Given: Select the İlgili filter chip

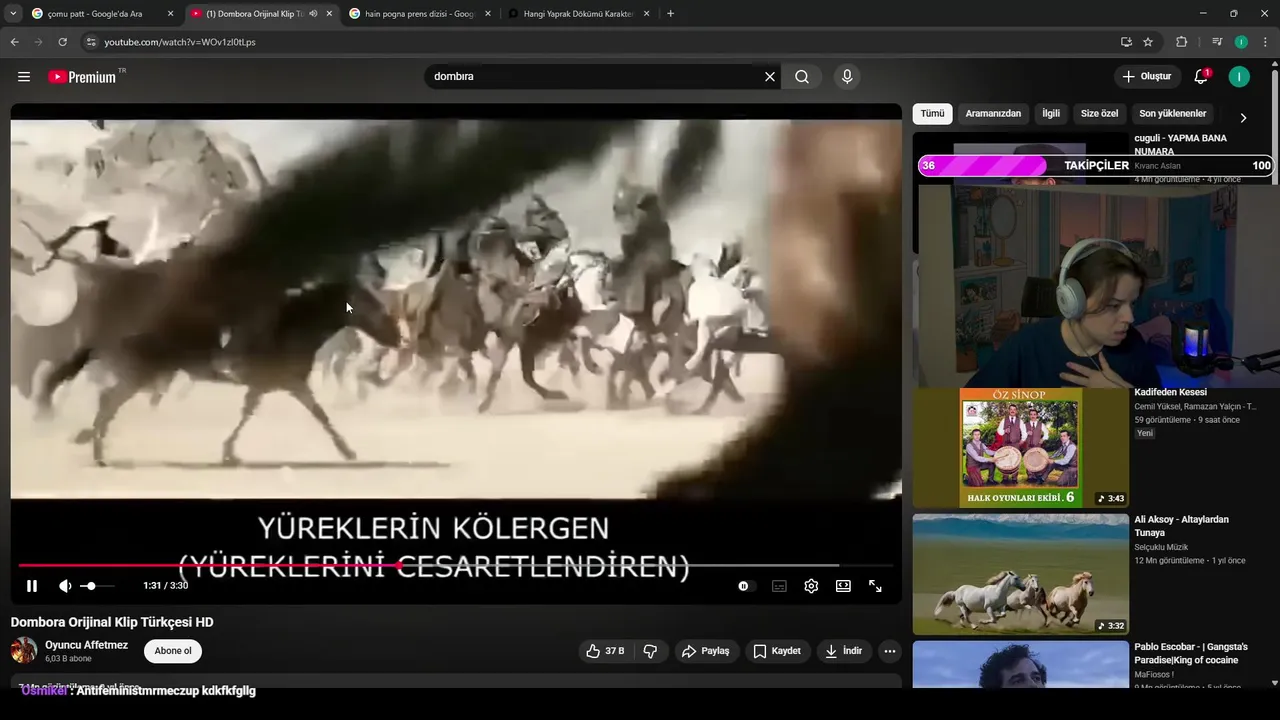Looking at the screenshot, I should point(1051,113).
